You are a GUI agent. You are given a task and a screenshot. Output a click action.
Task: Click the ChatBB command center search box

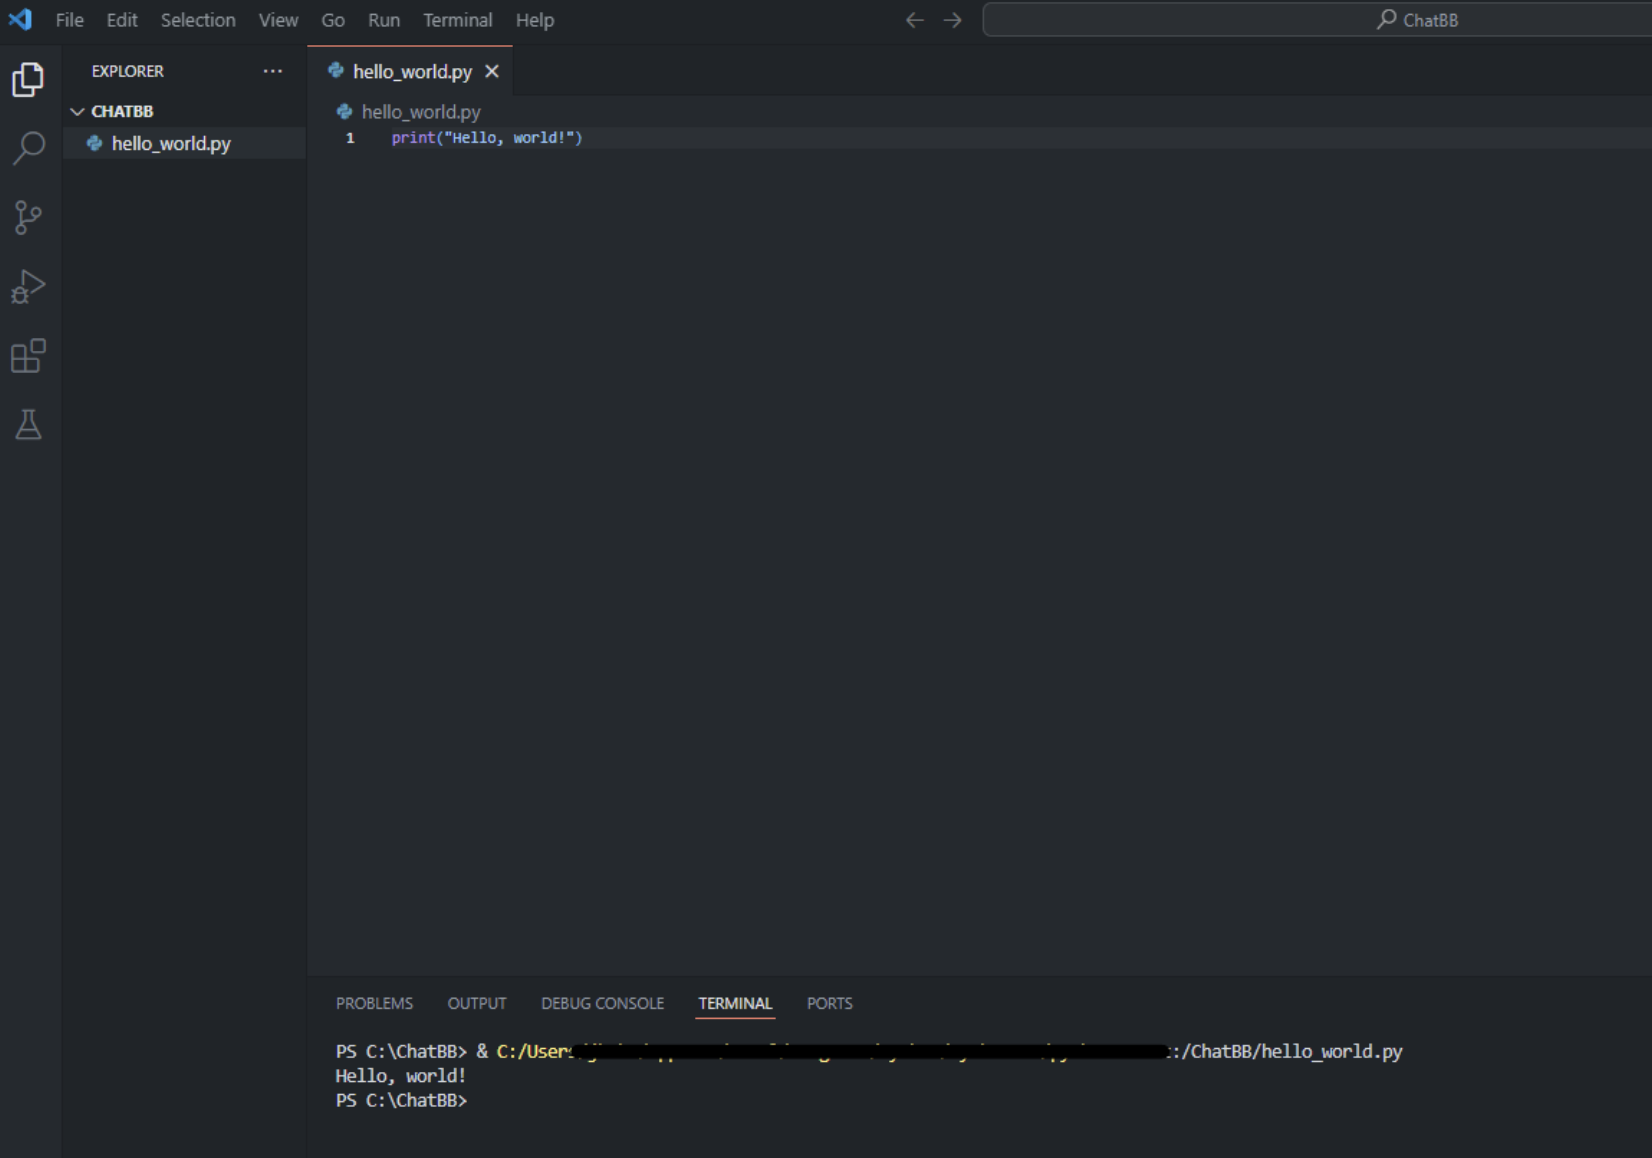[x=1317, y=20]
